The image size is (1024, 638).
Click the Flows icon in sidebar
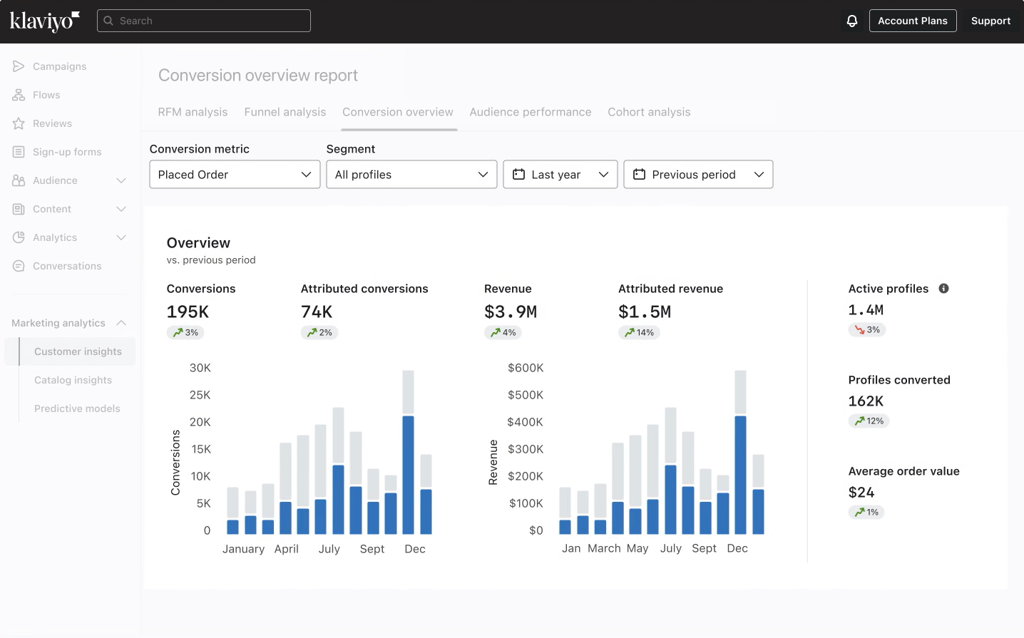[18, 95]
